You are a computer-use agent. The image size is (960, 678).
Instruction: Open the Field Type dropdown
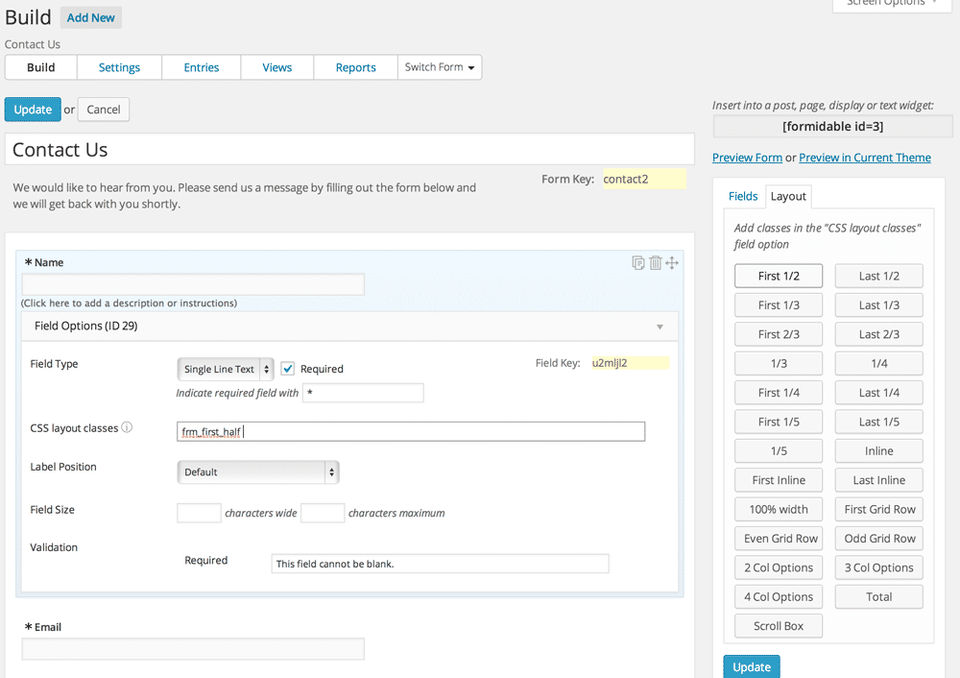tap(225, 369)
